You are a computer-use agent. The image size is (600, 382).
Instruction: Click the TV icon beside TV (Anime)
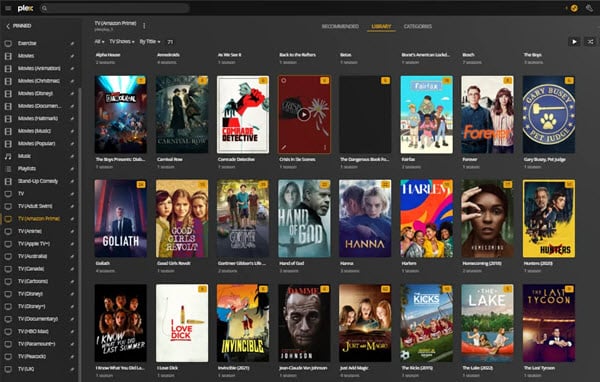[x=8, y=231]
